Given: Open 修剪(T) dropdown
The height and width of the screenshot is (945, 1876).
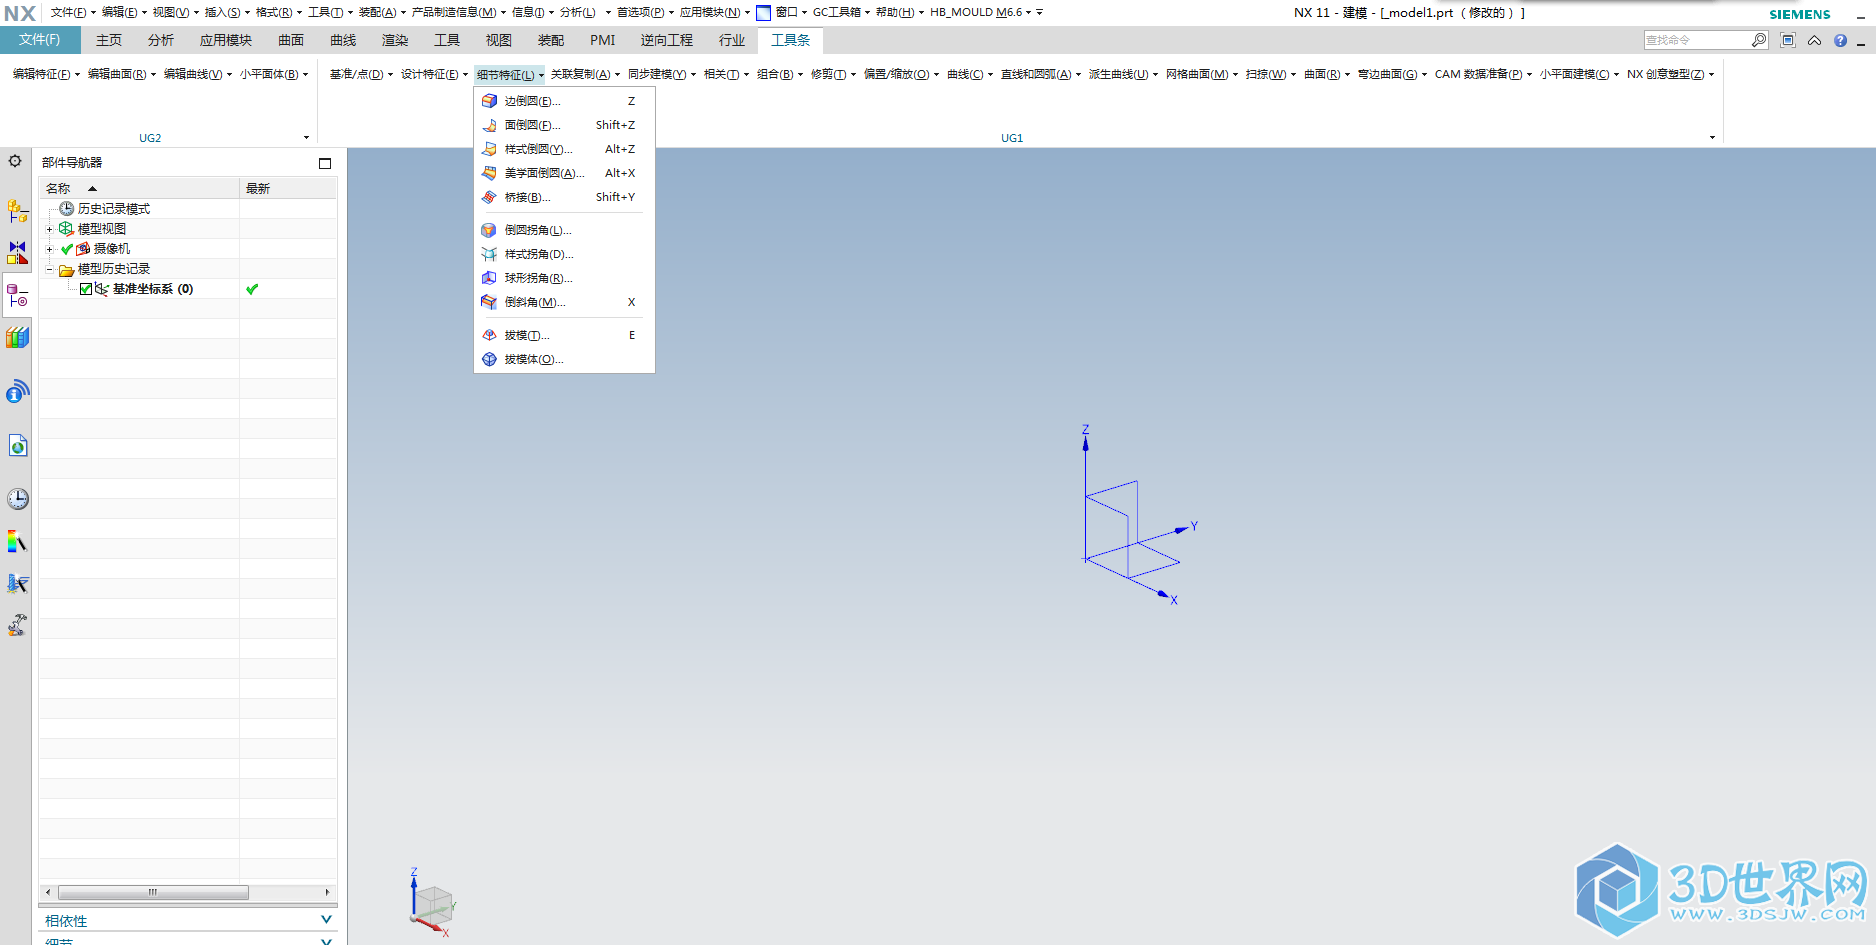Looking at the screenshot, I should 833,74.
